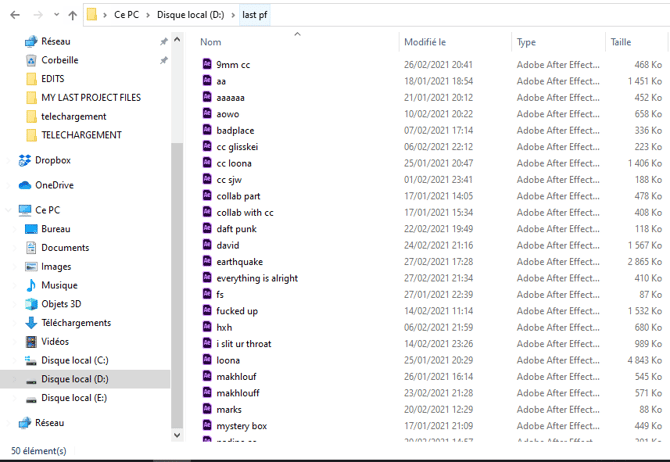Select 'collab with cc' file
Viewport: 670px width, 462px height.
pos(245,212)
